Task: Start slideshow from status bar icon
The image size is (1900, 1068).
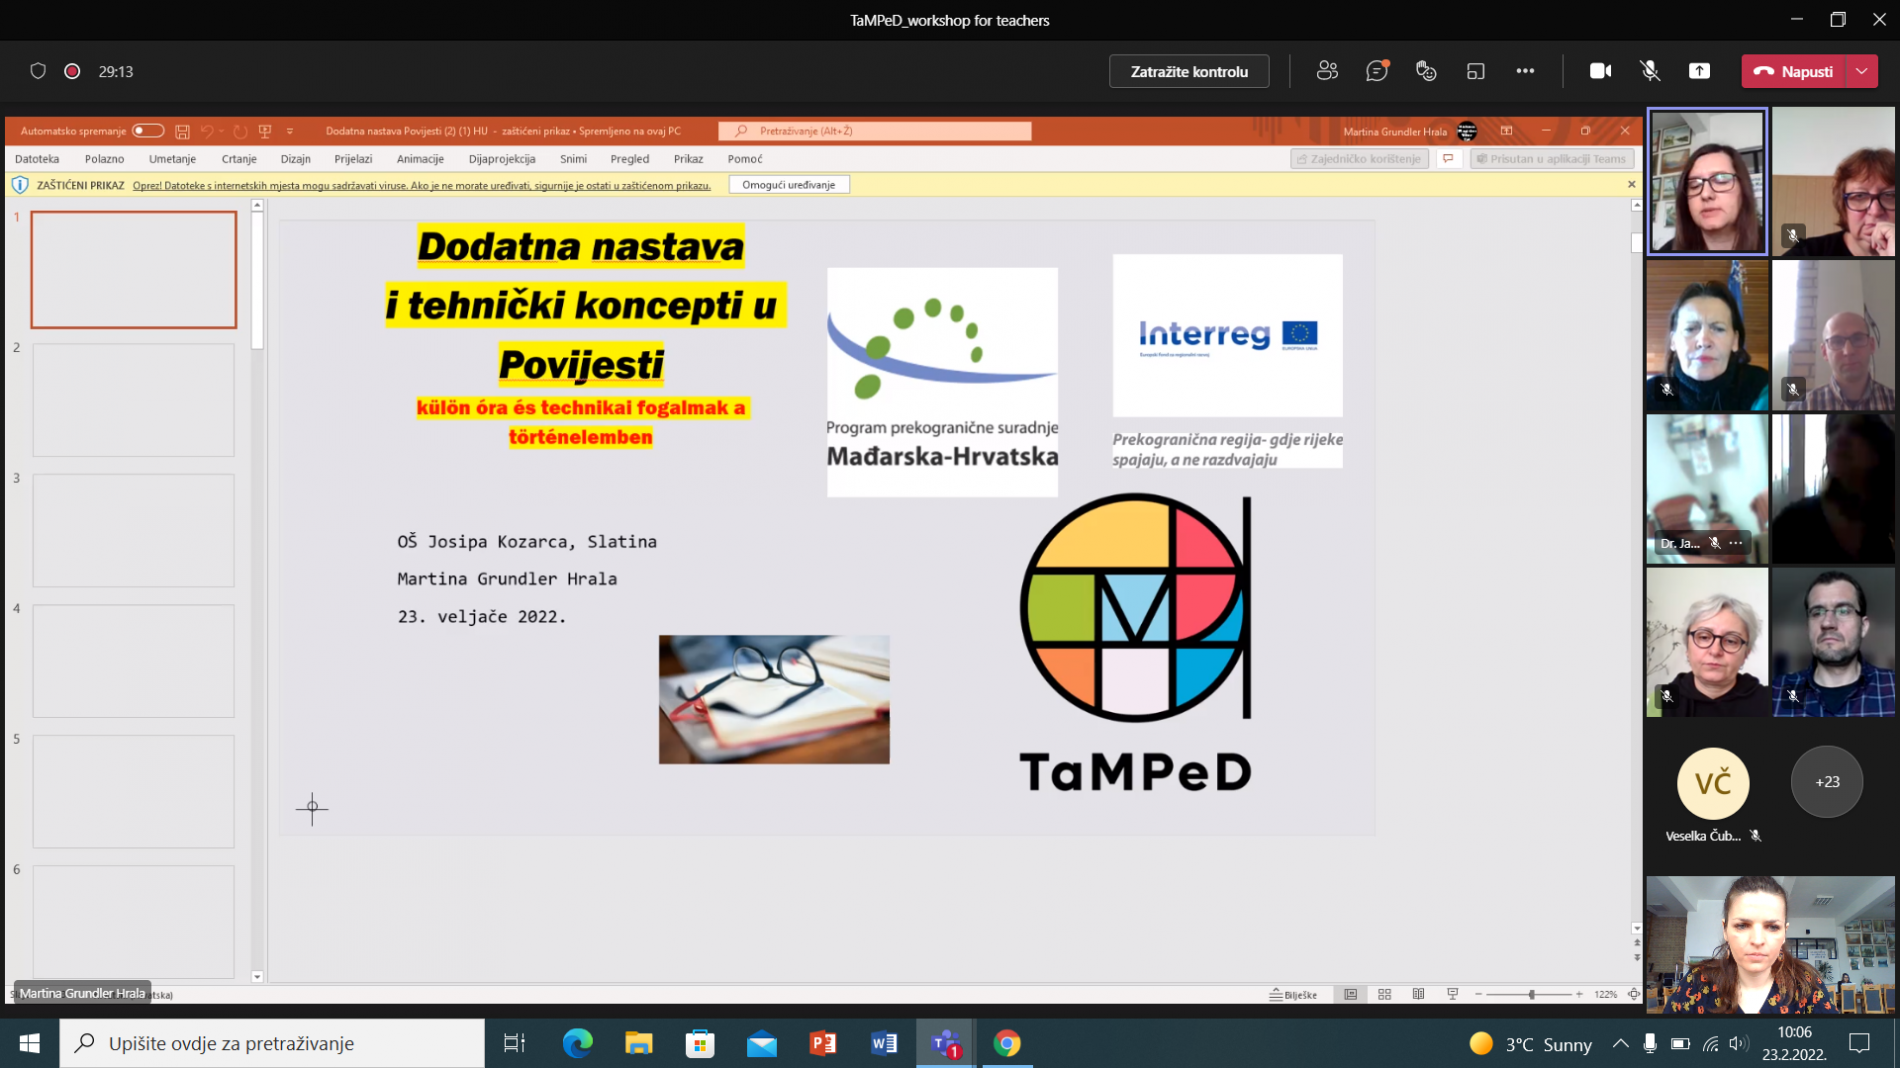Action: [x=1453, y=995]
